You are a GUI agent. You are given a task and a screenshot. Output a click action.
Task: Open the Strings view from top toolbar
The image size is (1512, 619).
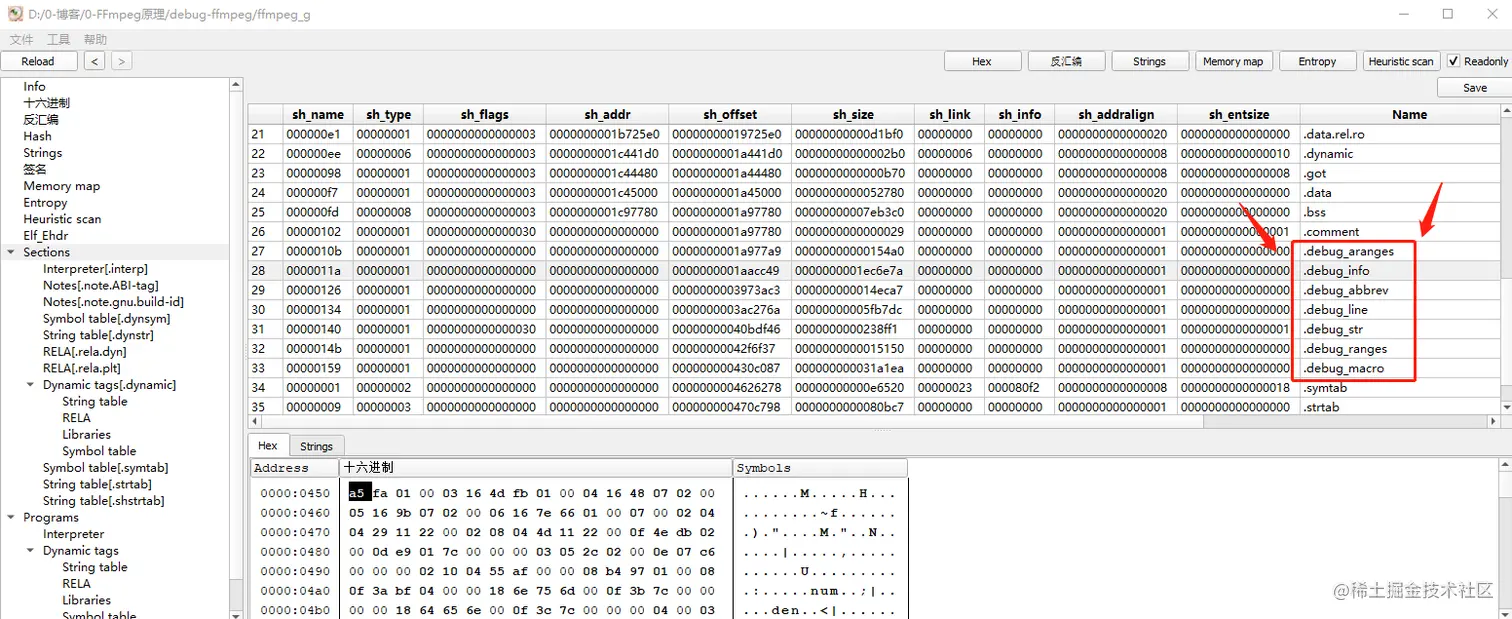[1149, 61]
